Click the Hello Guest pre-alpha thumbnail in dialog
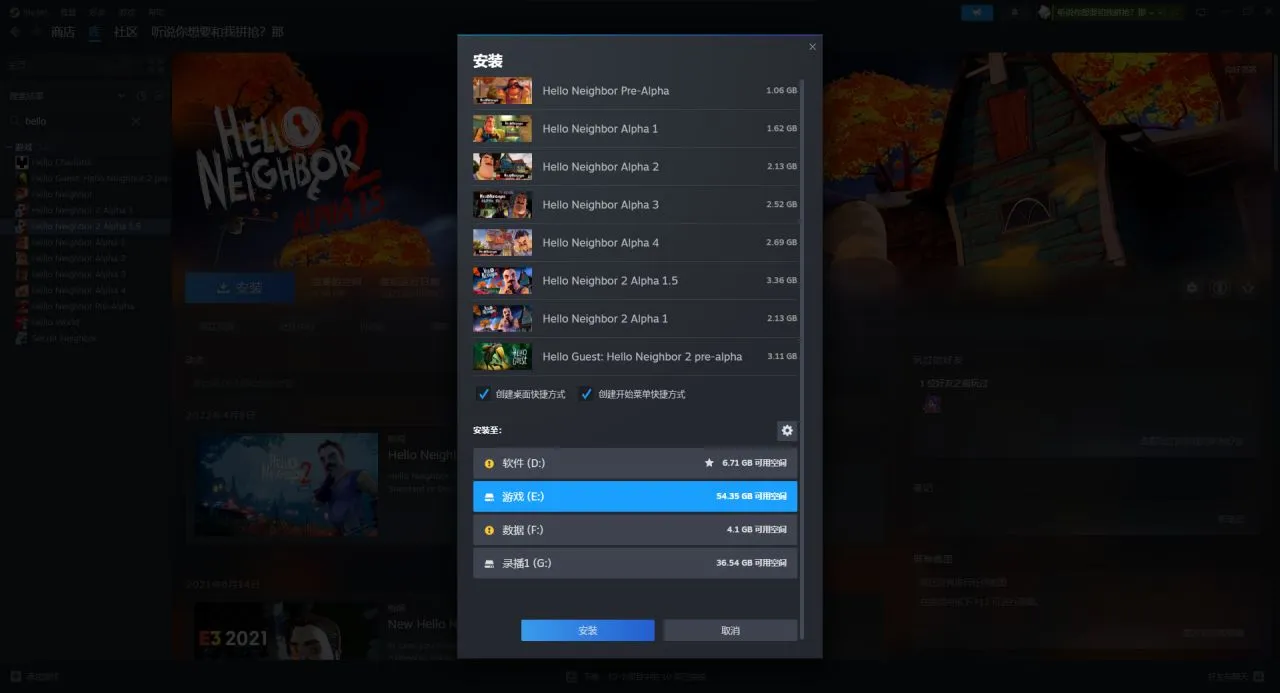Image resolution: width=1280 pixels, height=693 pixels. [502, 356]
